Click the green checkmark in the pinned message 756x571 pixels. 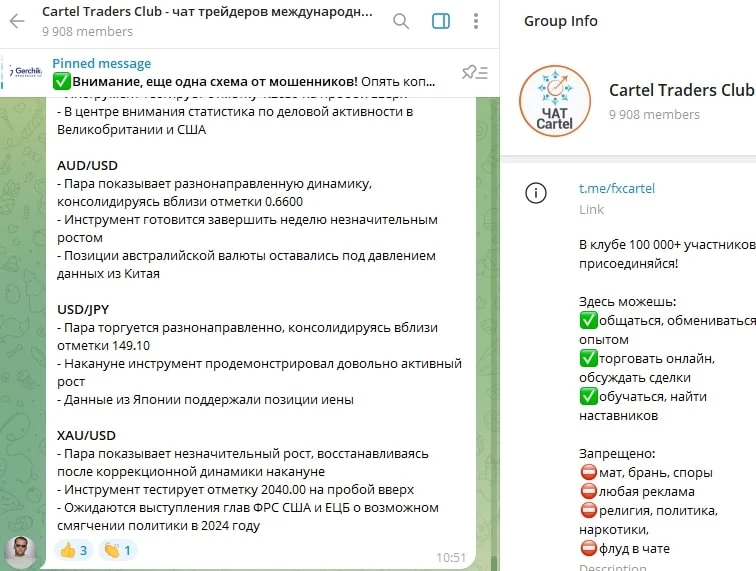(x=62, y=82)
